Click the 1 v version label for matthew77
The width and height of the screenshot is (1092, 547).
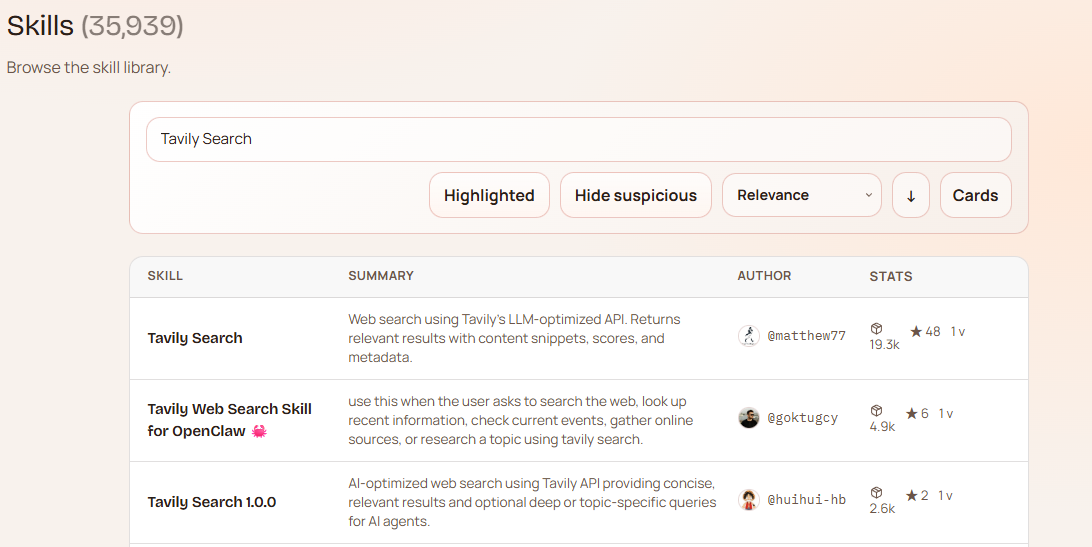point(958,332)
